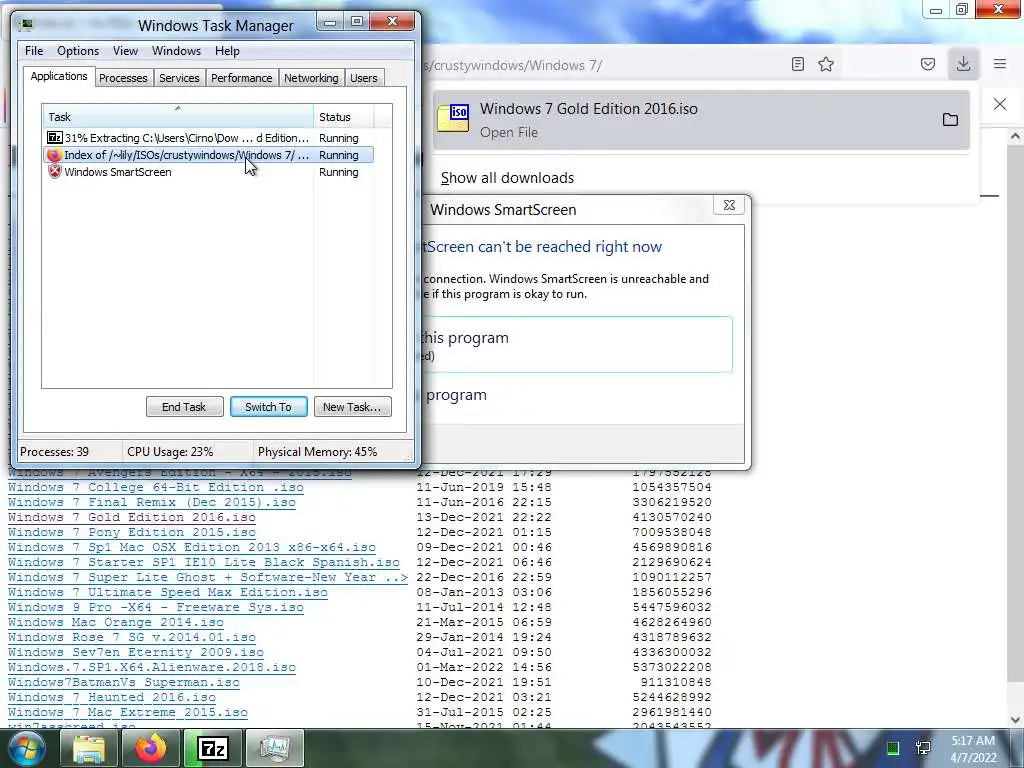Open Windows 7 College 64-Bit Edition .iso link

155,487
